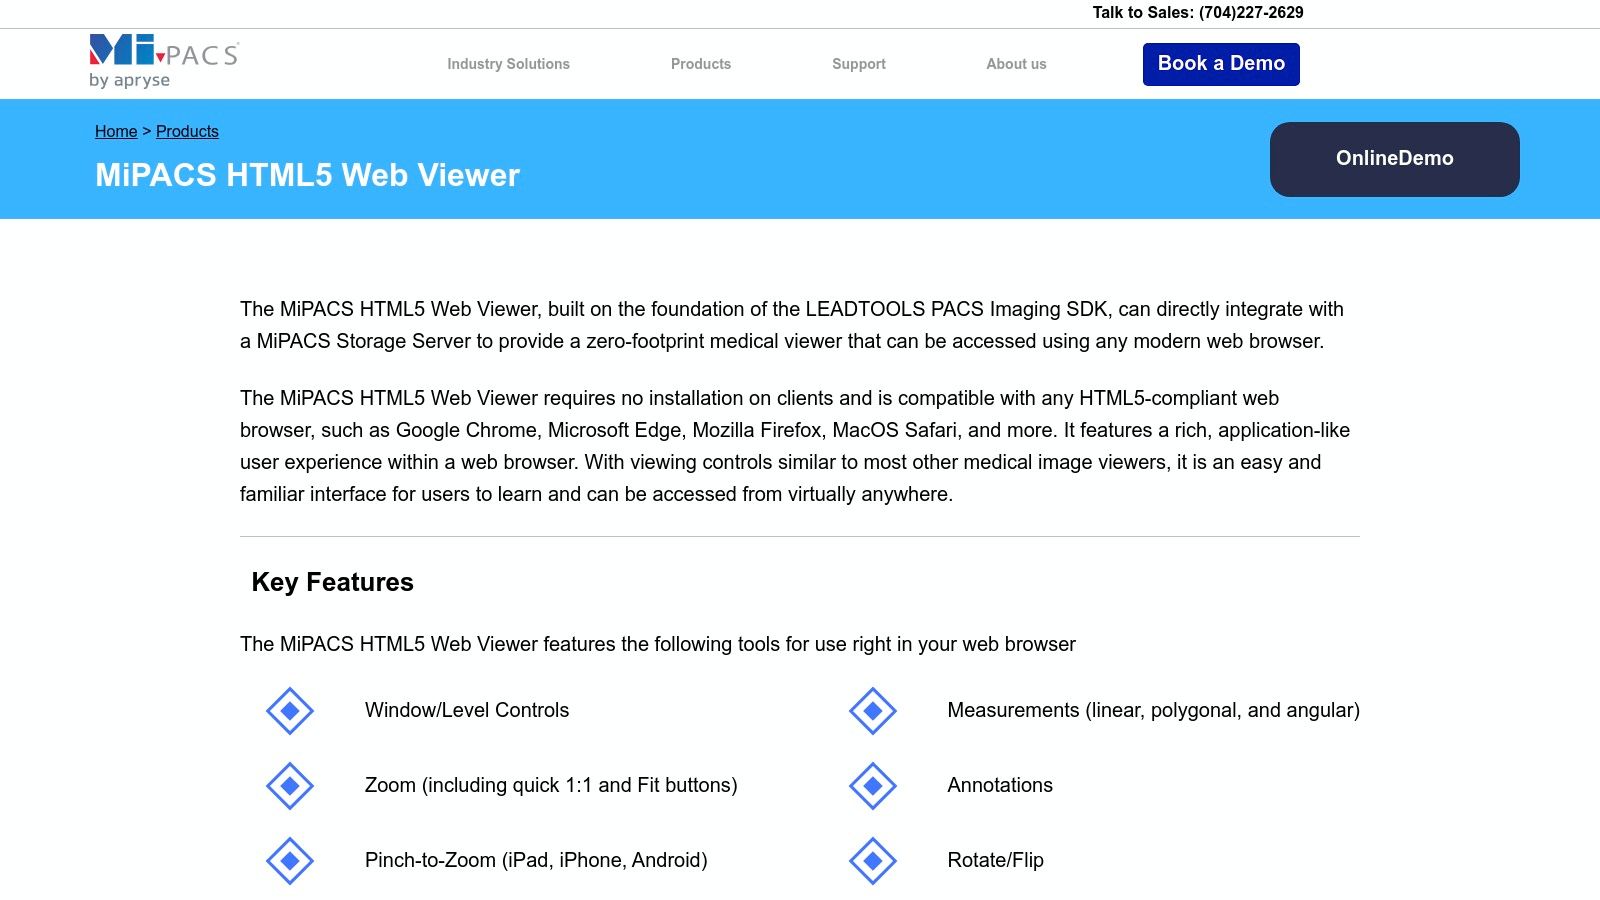
Task: Launch the OnlineDemo
Action: tap(1394, 158)
